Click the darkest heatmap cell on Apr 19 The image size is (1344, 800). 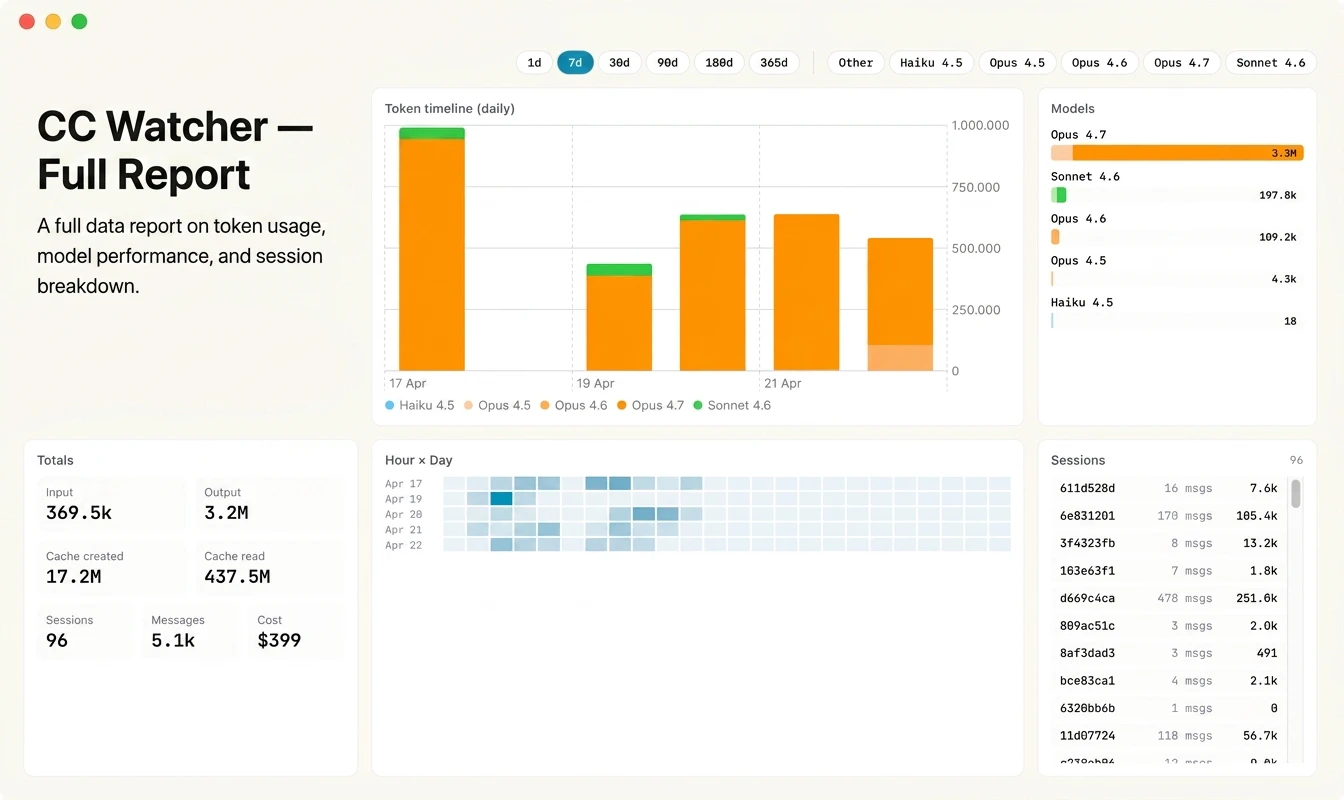tap(500, 499)
